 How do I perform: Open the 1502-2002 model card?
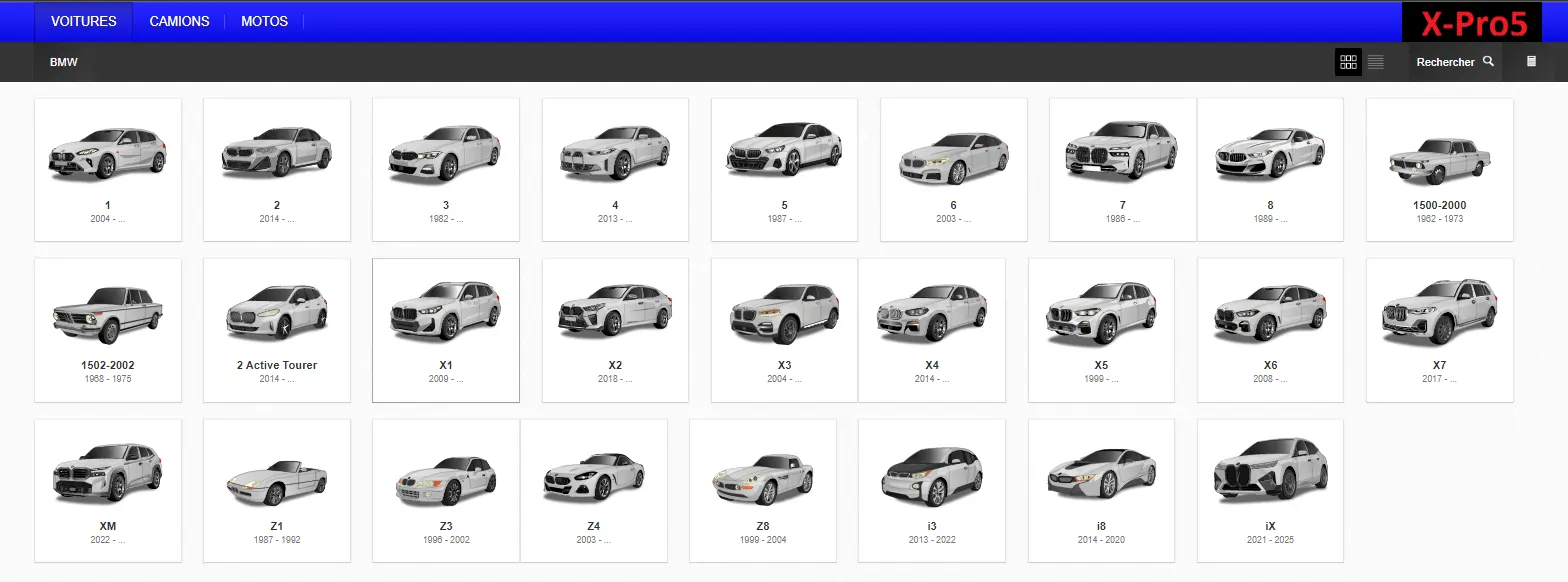coord(108,330)
